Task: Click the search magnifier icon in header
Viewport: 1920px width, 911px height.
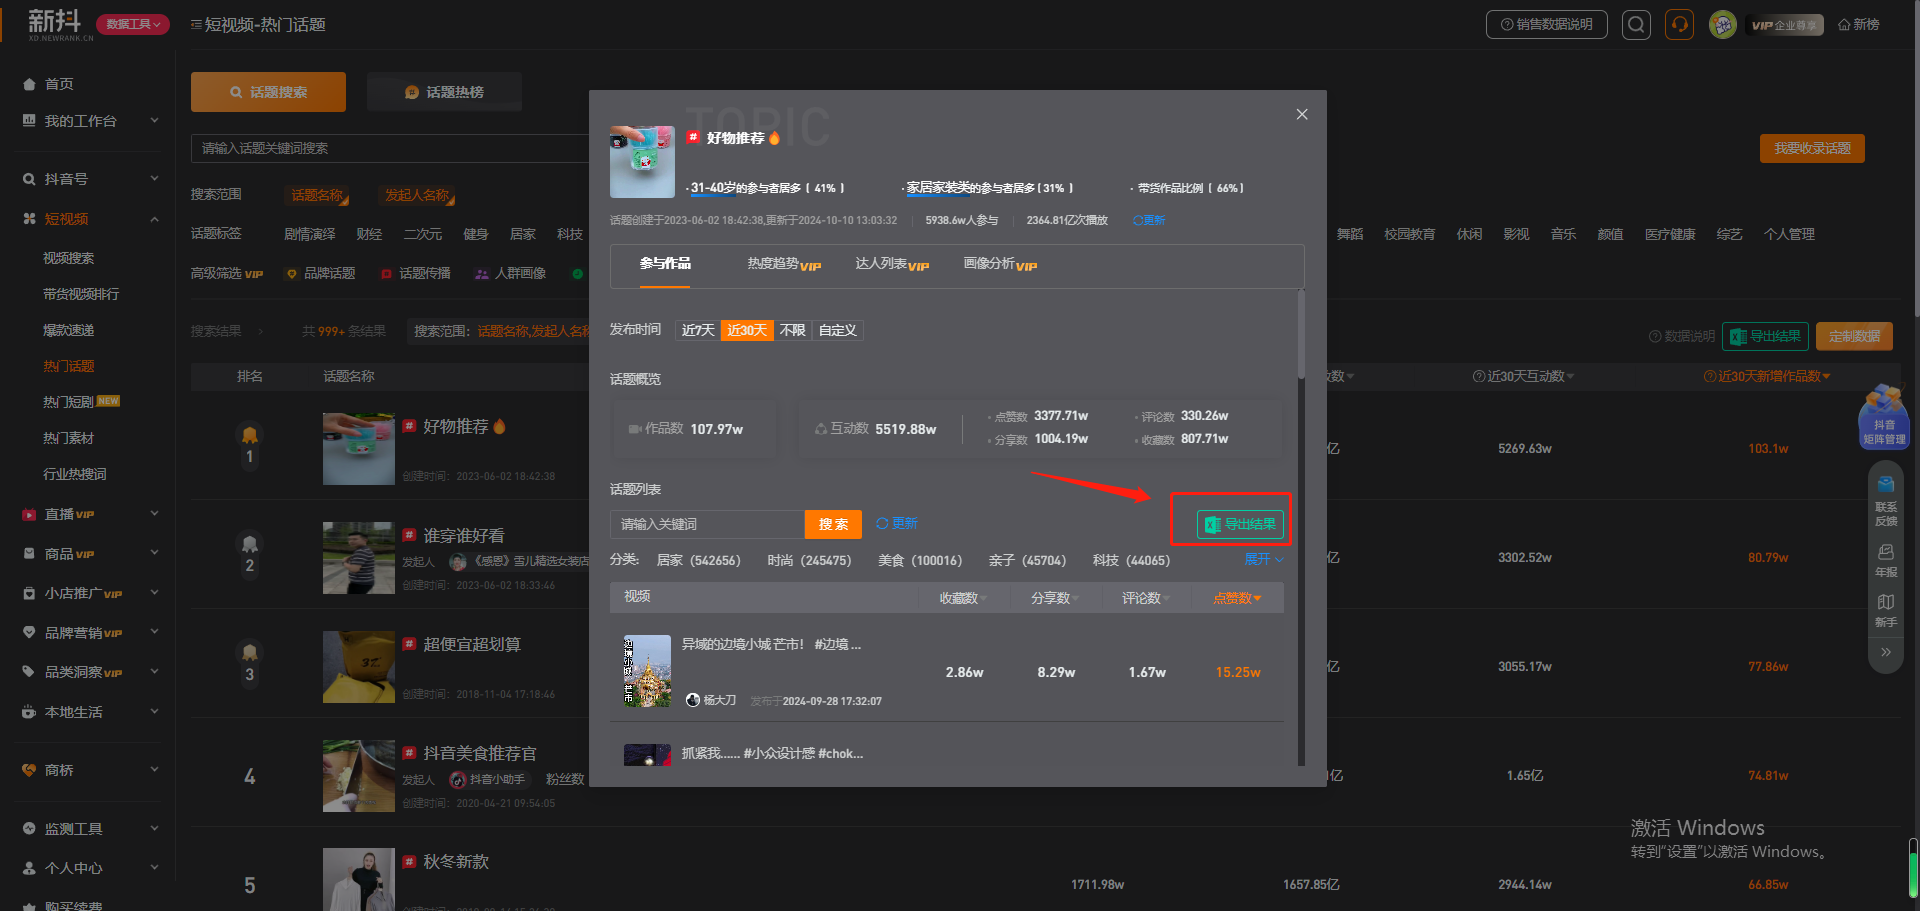Action: [x=1636, y=24]
